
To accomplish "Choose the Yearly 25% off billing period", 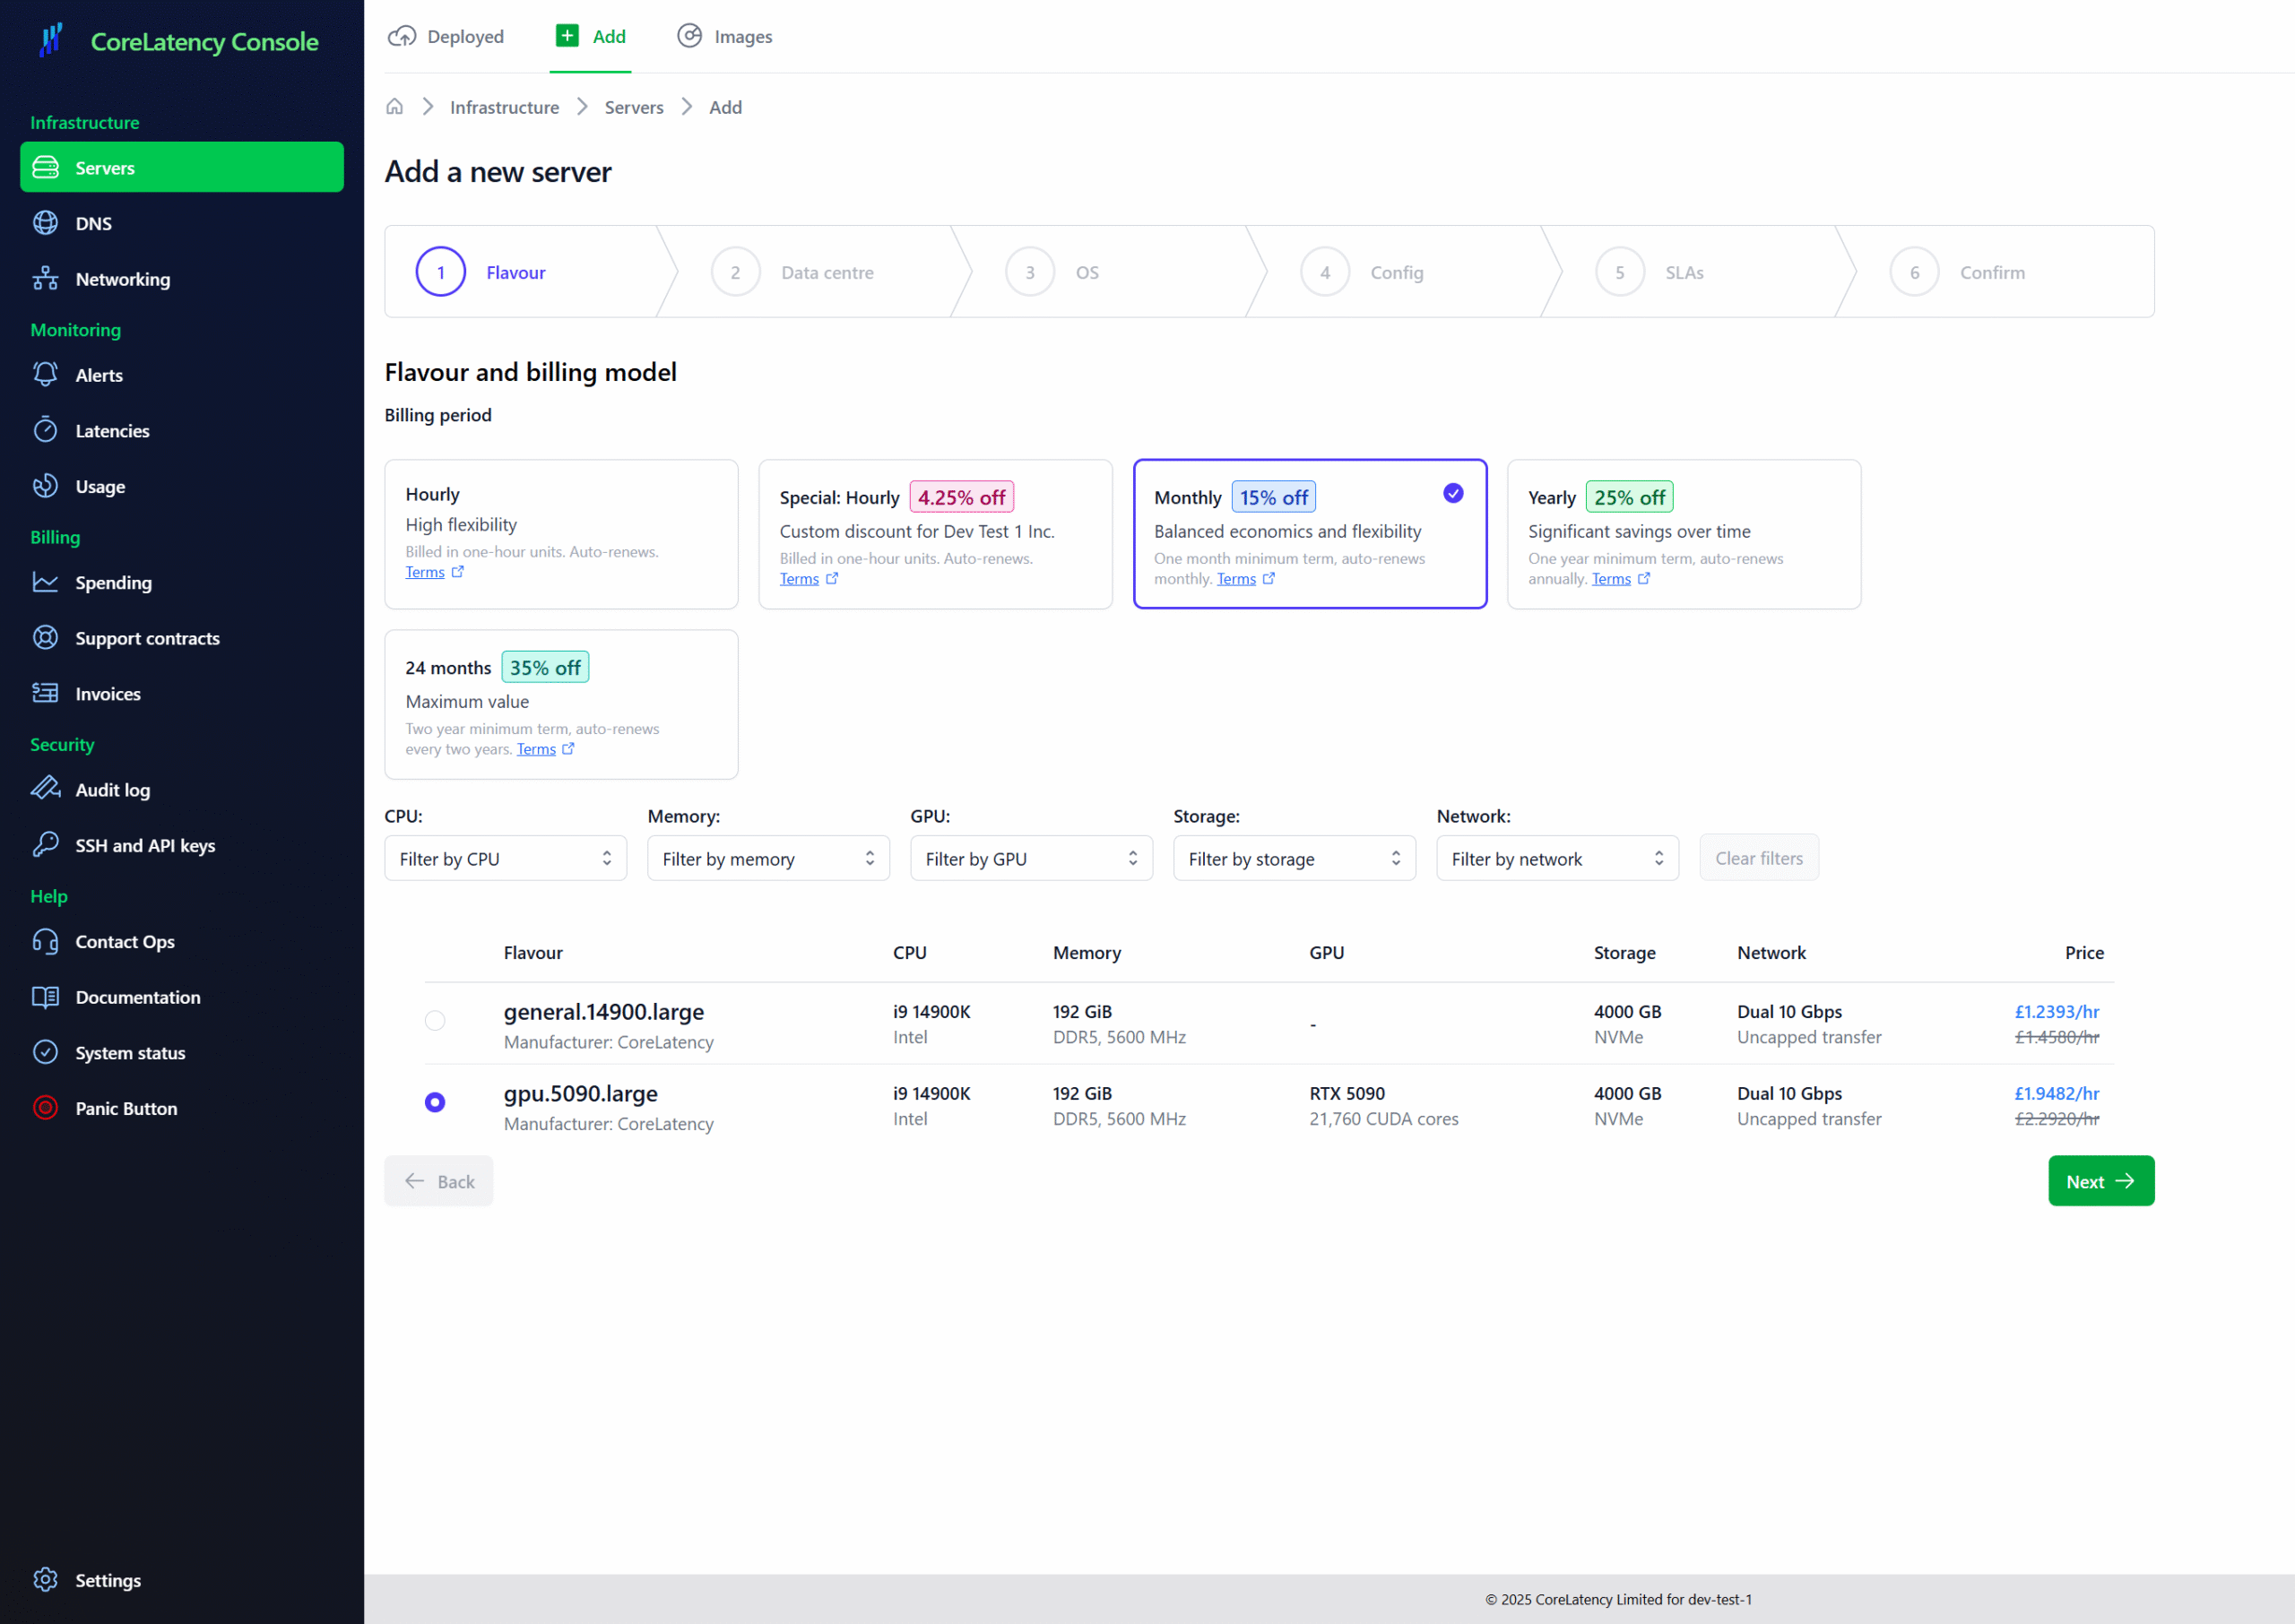I will (x=1683, y=534).
